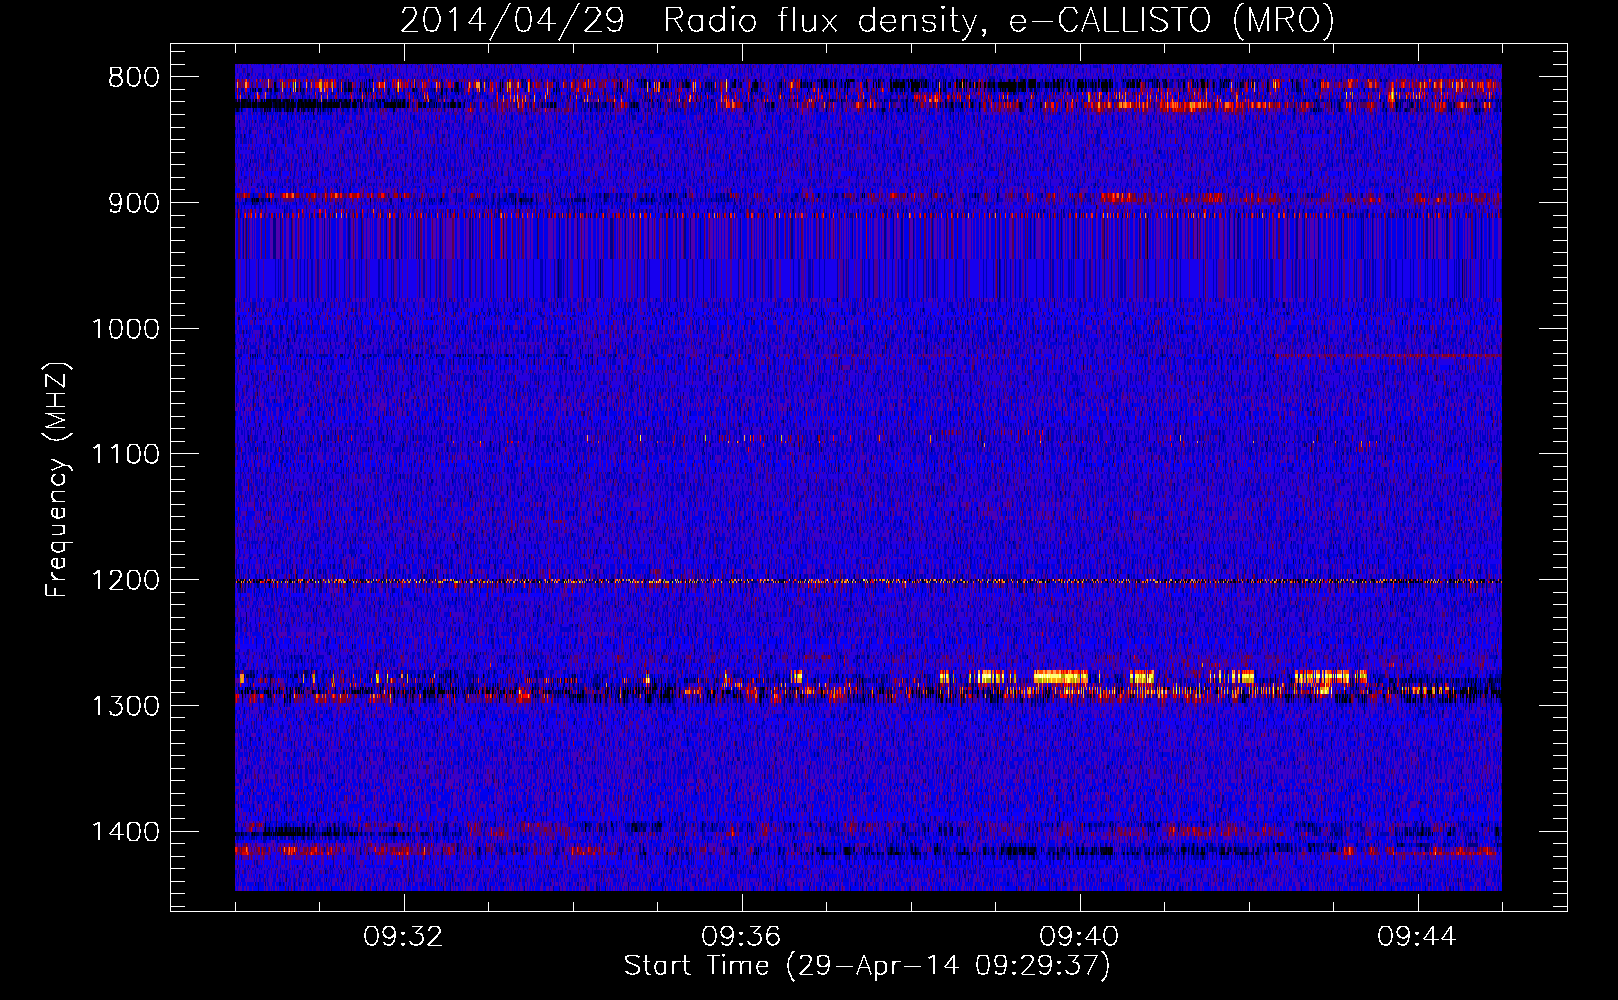Select the 900 frequency tick label
The width and height of the screenshot is (1618, 1000).
click(134, 203)
